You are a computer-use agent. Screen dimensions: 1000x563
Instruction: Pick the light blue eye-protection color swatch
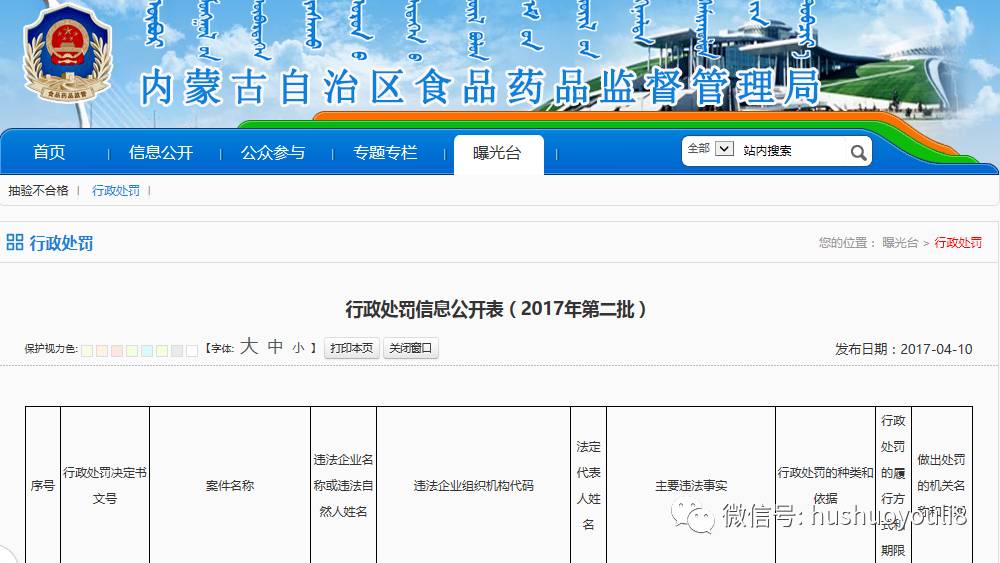[x=147, y=350]
